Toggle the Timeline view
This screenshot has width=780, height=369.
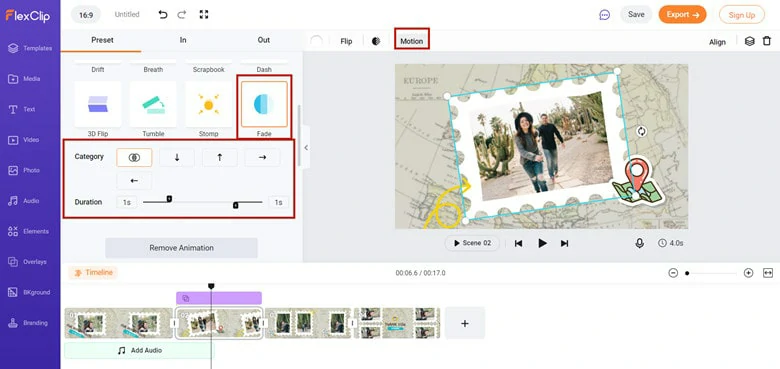93,273
